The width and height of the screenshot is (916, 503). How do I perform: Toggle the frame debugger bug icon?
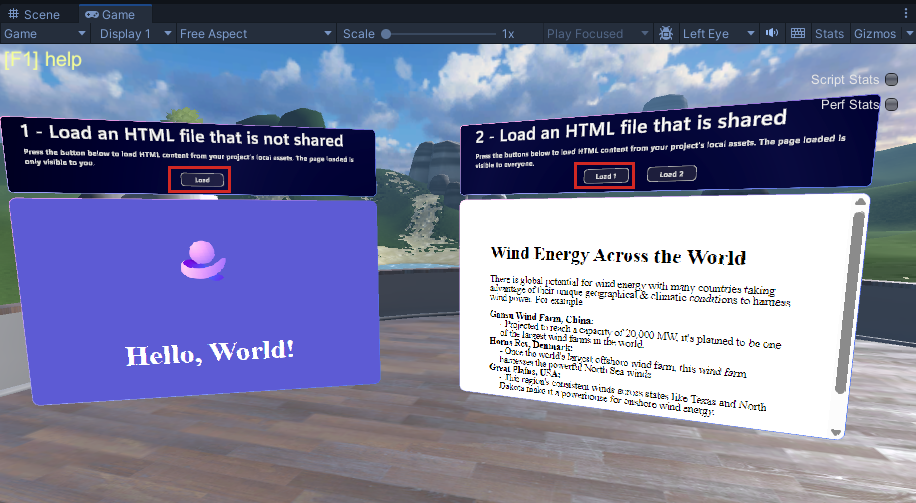point(665,33)
